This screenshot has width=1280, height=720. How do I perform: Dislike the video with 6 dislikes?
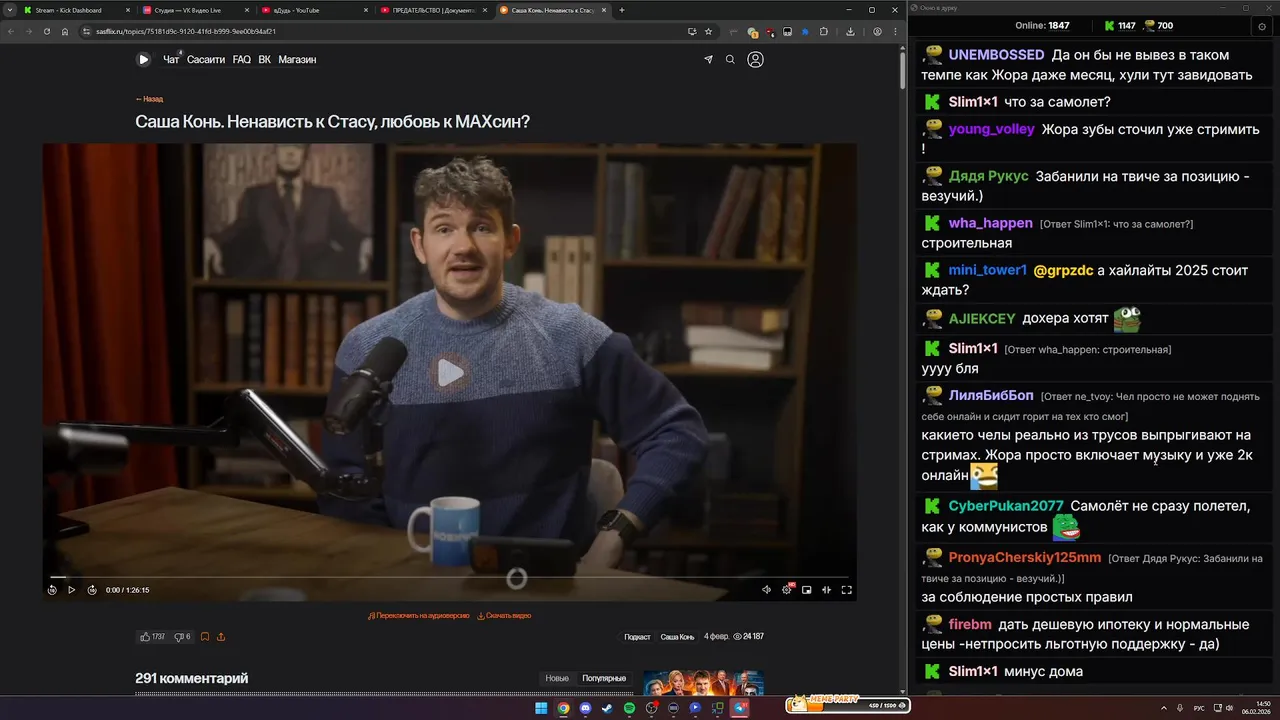182,637
